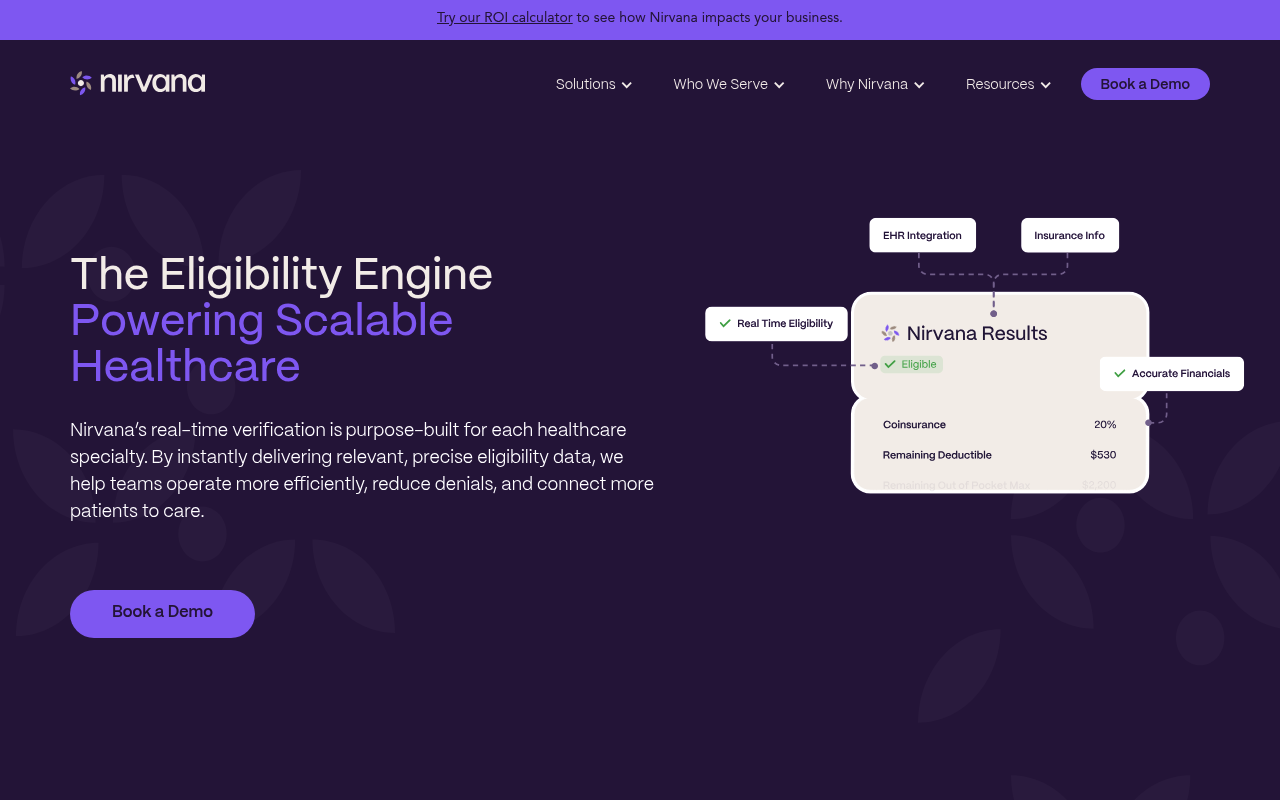Expand the Who We Serve chevron
1280x800 pixels.
tap(779, 85)
